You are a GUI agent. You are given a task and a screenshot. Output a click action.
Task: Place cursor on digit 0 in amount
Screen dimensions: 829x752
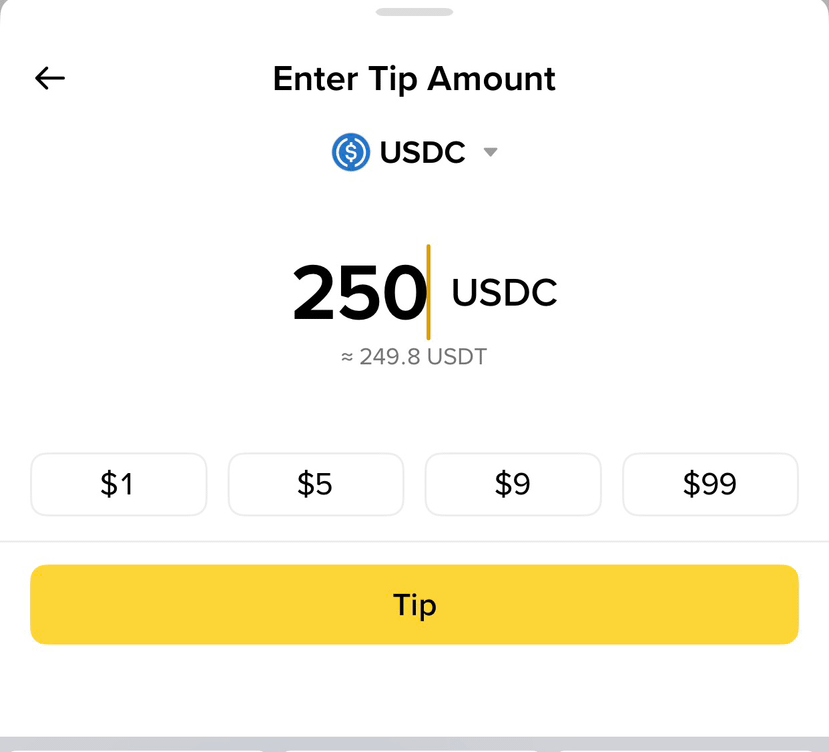[x=404, y=292]
